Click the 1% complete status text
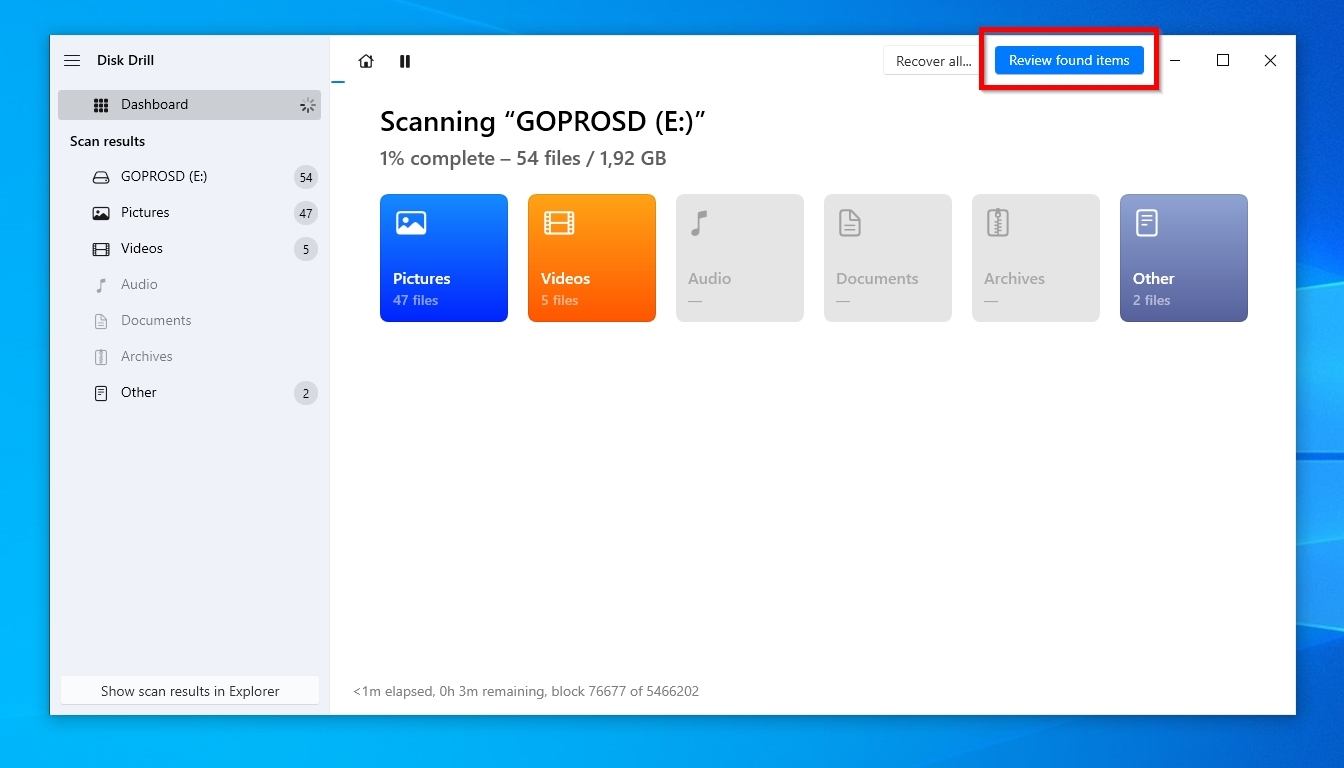The image size is (1344, 768). click(523, 158)
